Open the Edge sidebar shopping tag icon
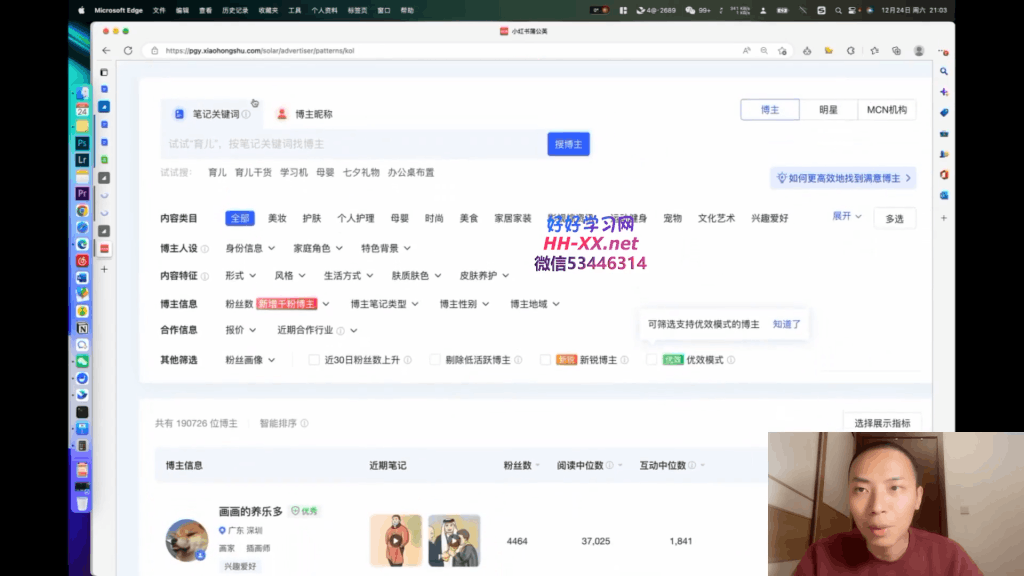Viewport: 1024px width, 576px height. pos(944,112)
